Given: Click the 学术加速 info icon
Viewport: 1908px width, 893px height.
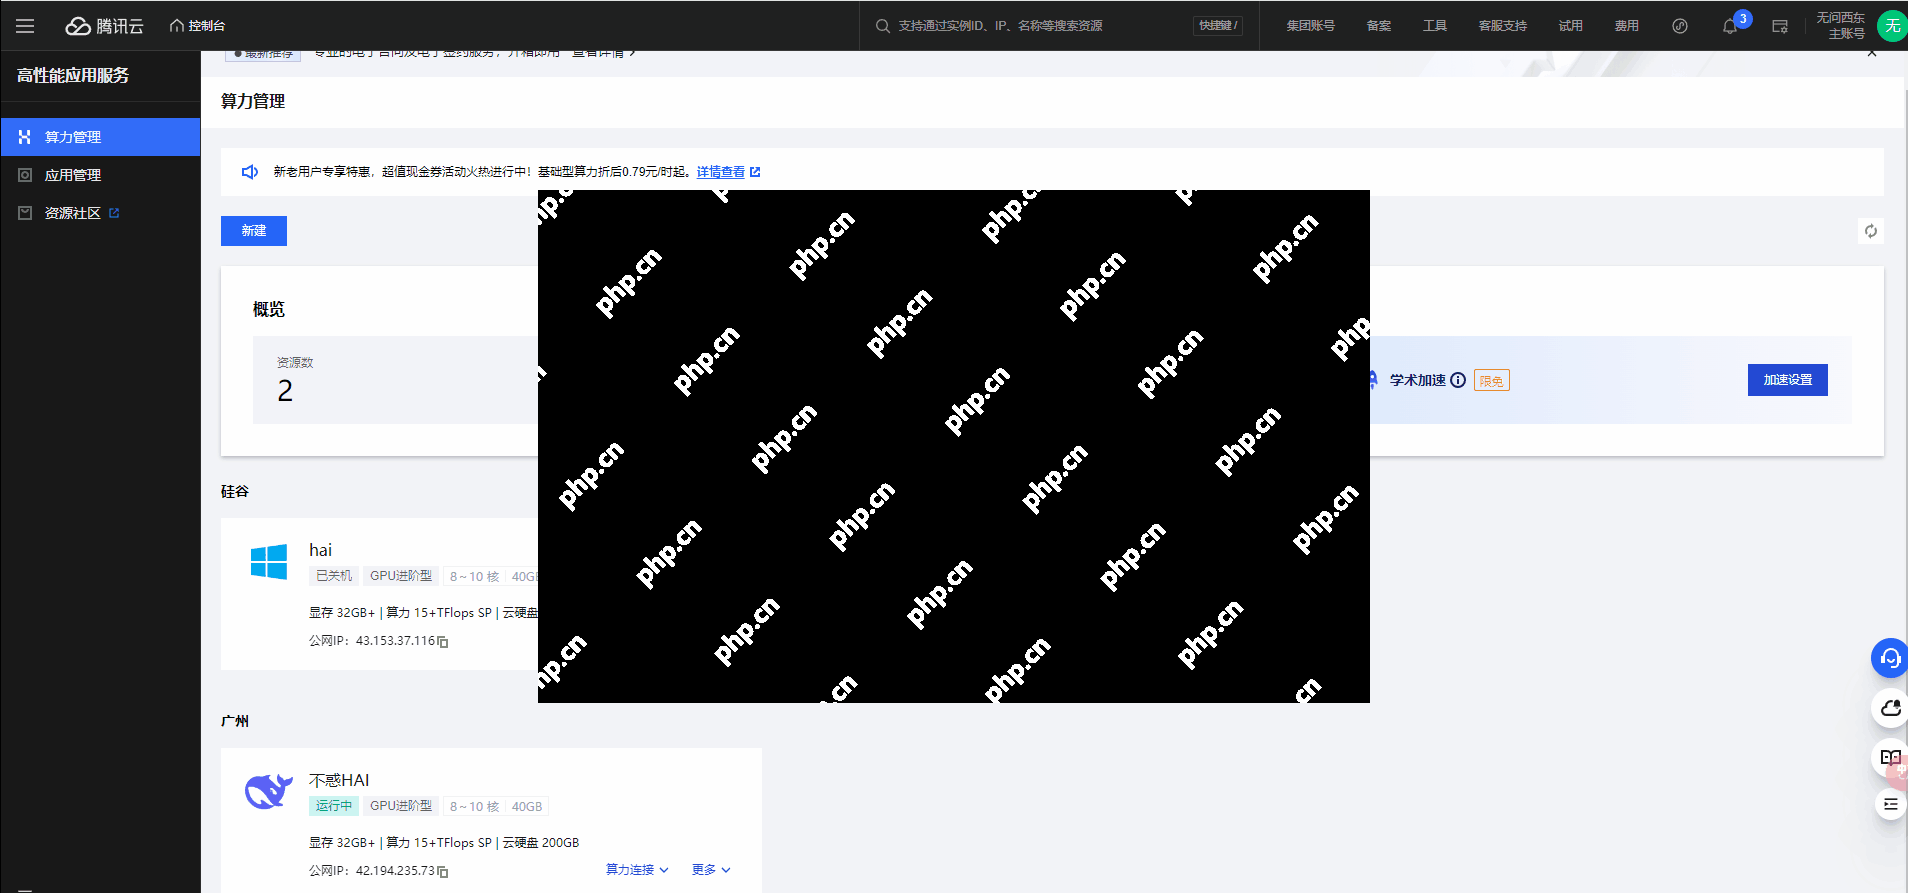Looking at the screenshot, I should 1458,380.
